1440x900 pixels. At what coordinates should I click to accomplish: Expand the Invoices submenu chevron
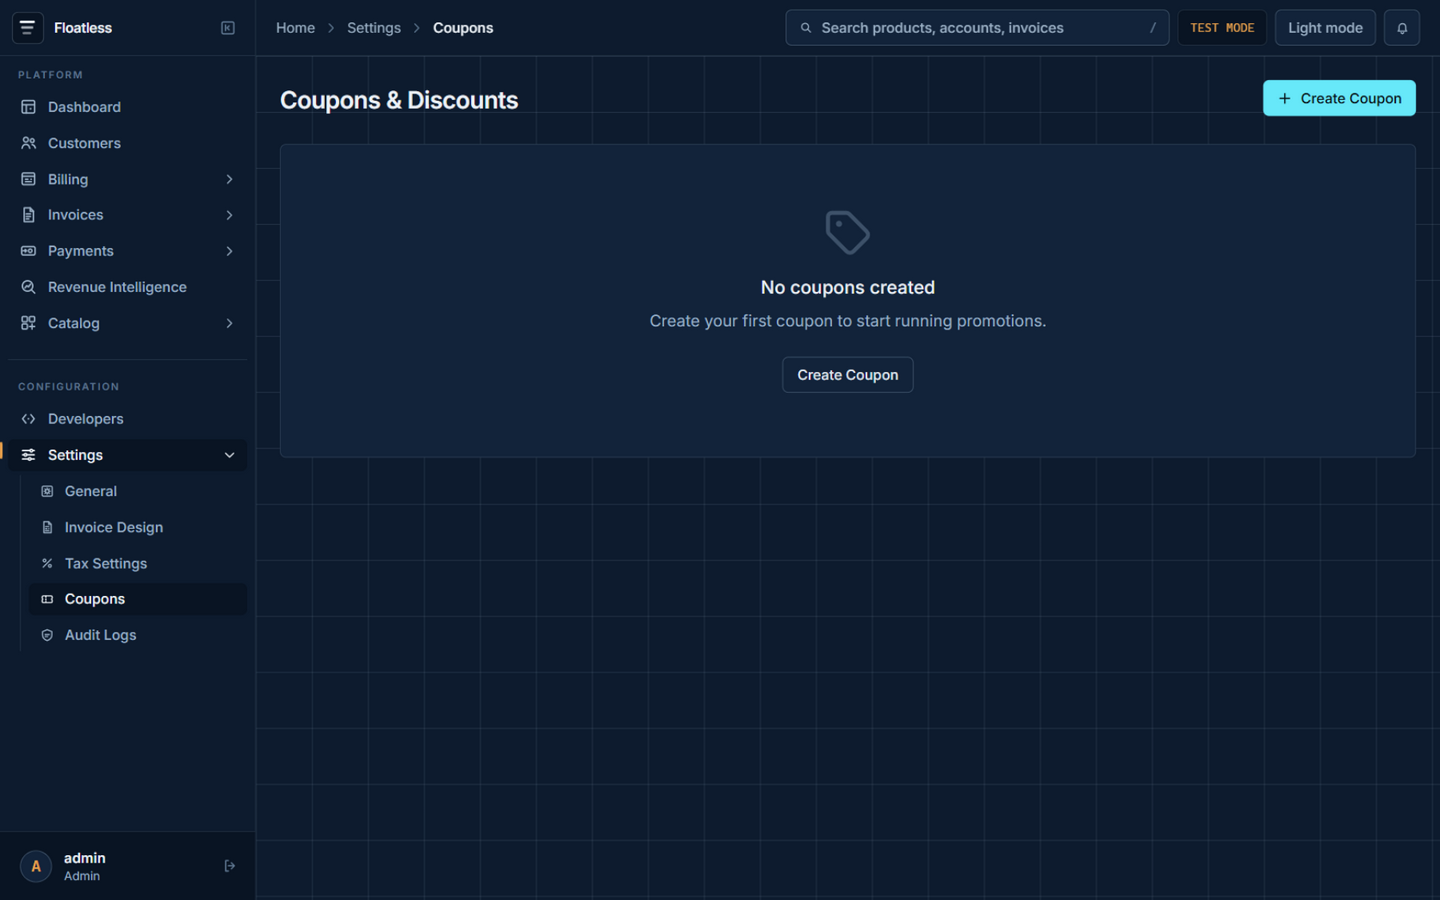click(x=229, y=215)
